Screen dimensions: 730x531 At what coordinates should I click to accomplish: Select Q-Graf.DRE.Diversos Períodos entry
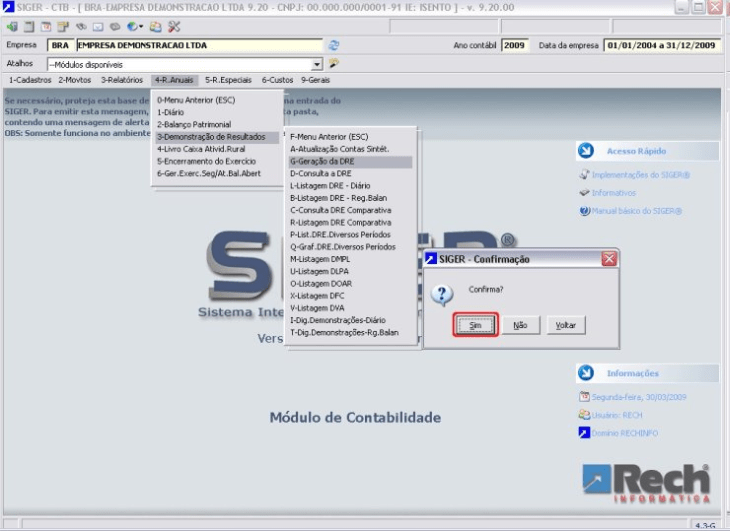click(x=350, y=247)
